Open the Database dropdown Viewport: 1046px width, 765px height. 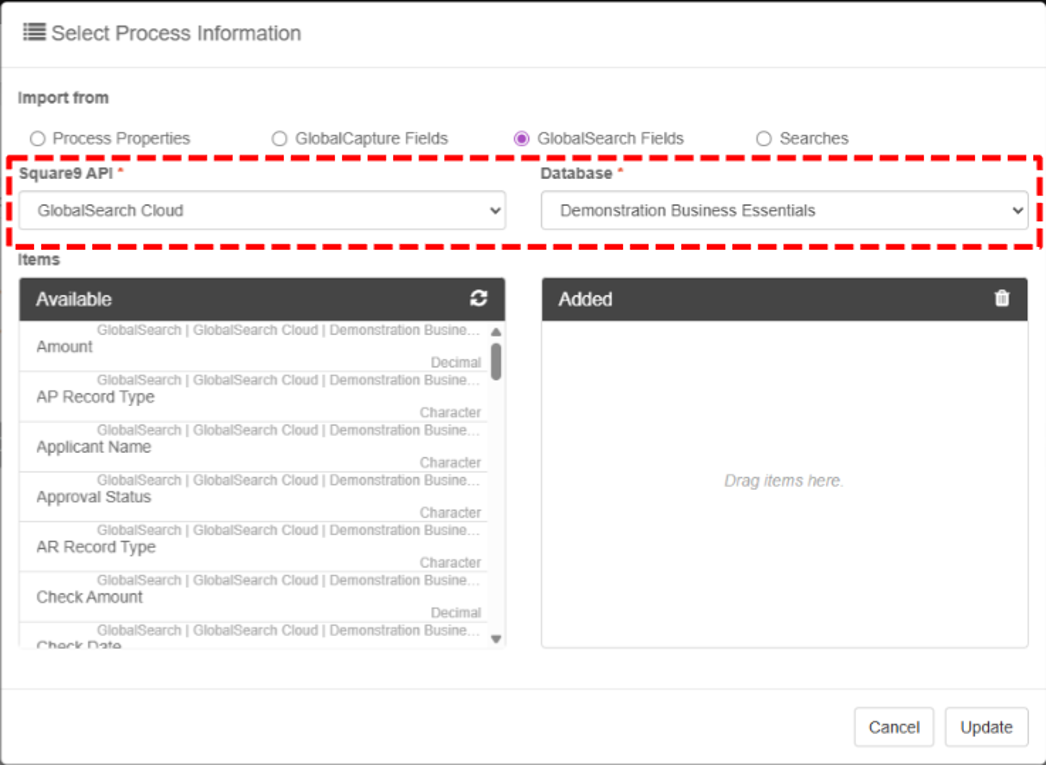[784, 211]
